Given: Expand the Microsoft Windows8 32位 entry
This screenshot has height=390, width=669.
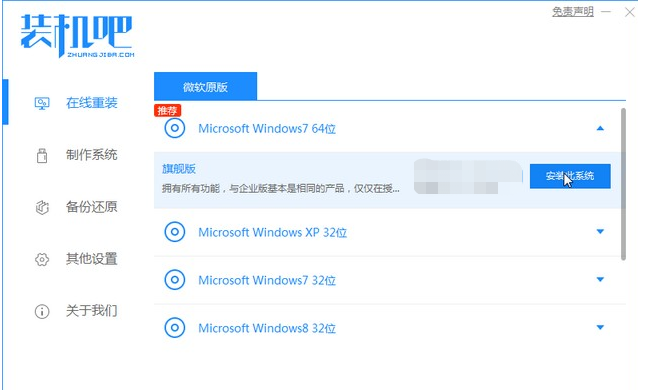Looking at the screenshot, I should [600, 327].
